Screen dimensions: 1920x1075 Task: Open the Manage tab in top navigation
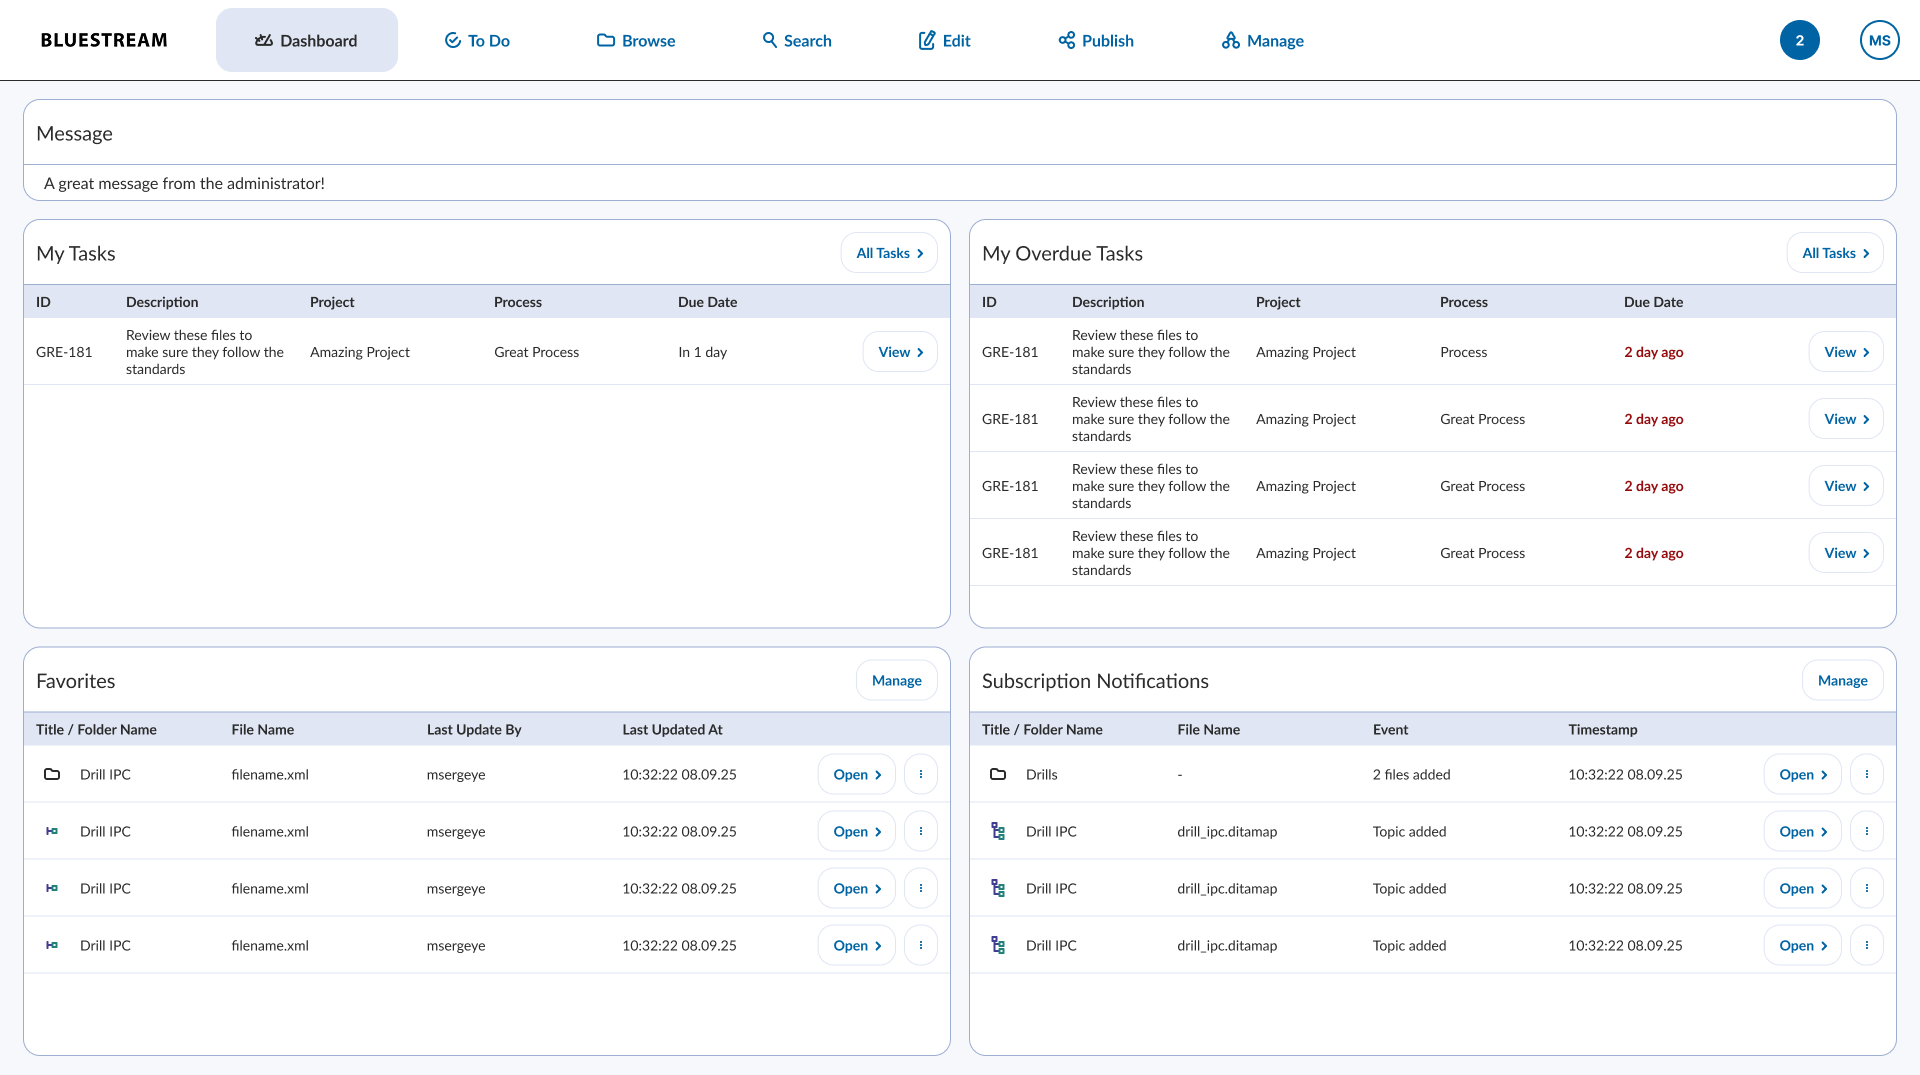pyautogui.click(x=1262, y=40)
